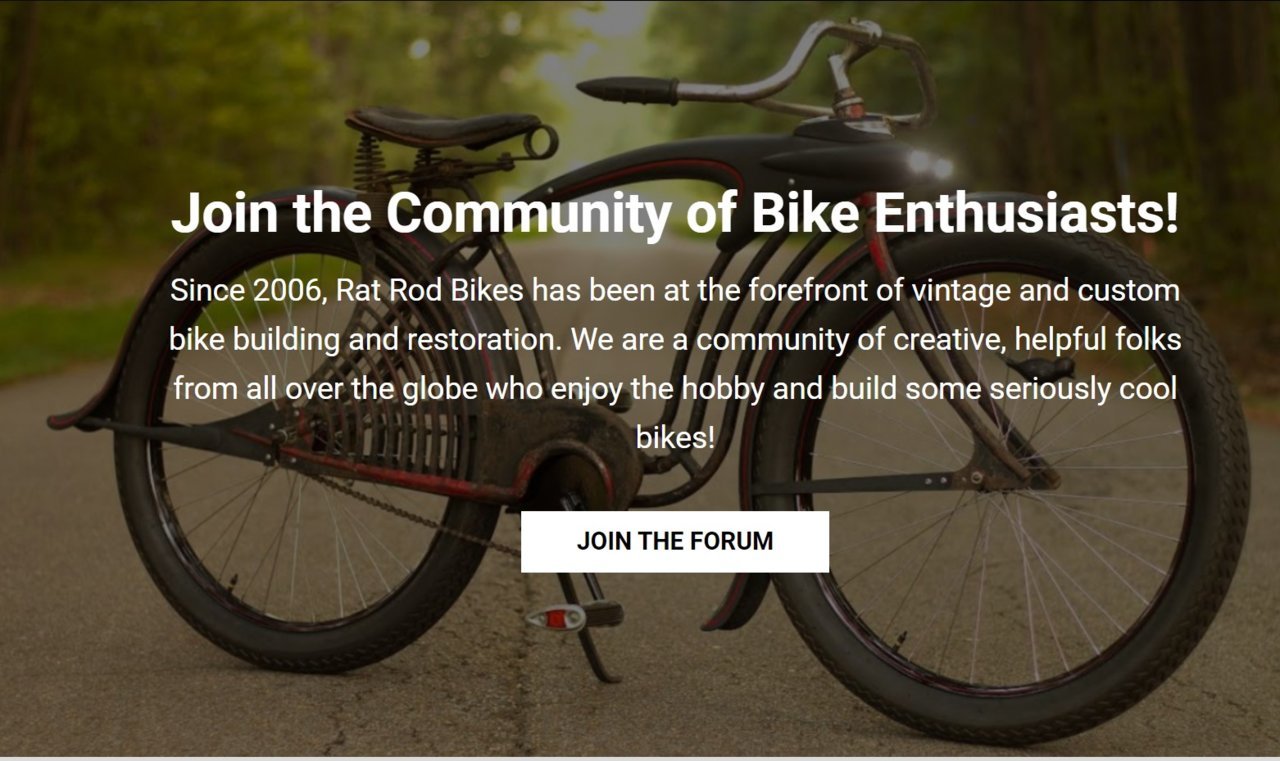1280x761 pixels.
Task: Click the saddle coil springs
Action: pos(370,165)
